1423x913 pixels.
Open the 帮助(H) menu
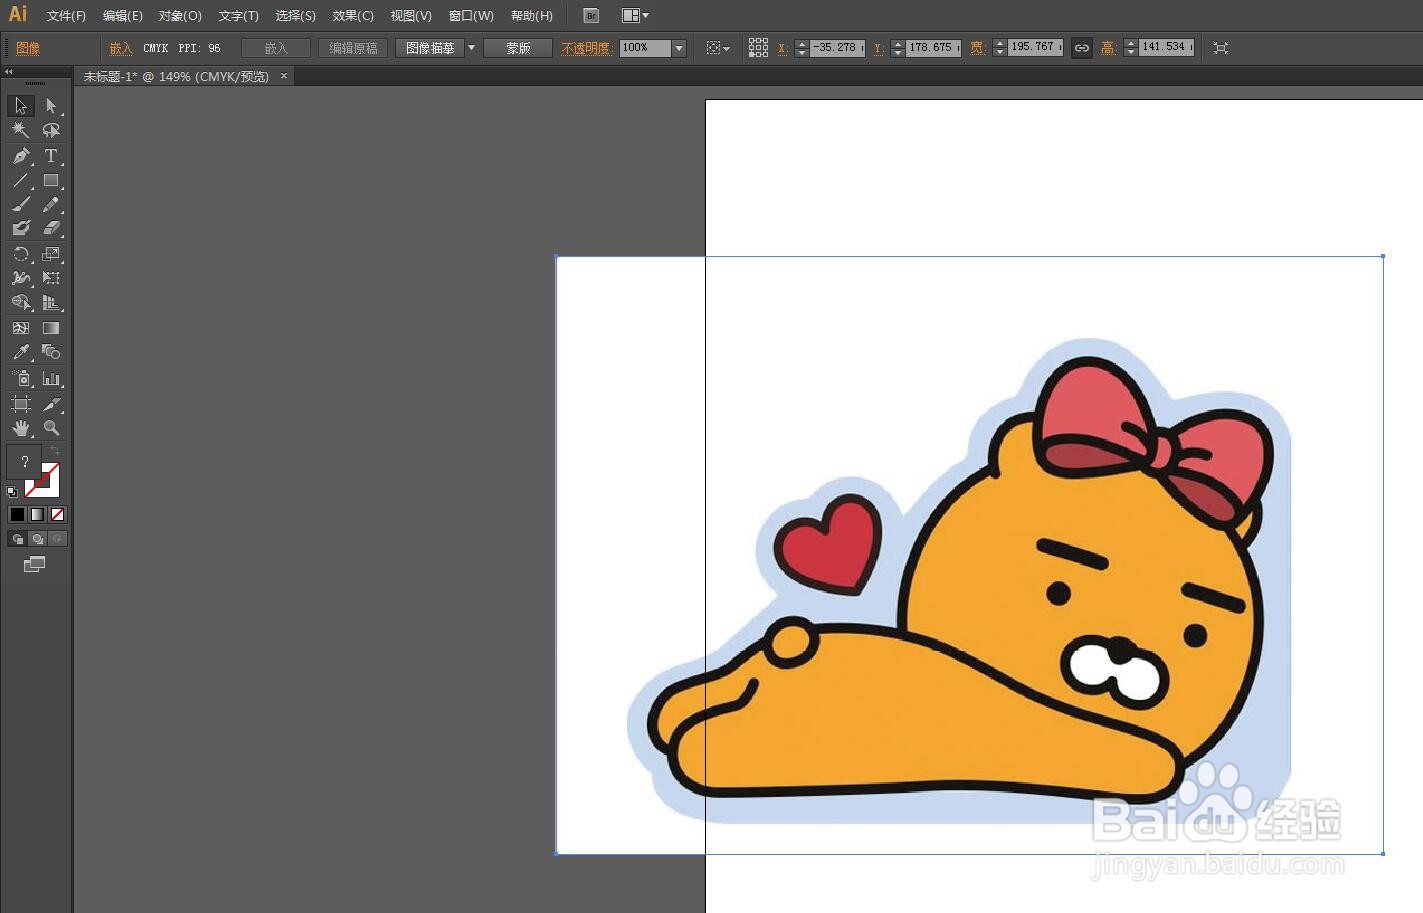(x=531, y=16)
